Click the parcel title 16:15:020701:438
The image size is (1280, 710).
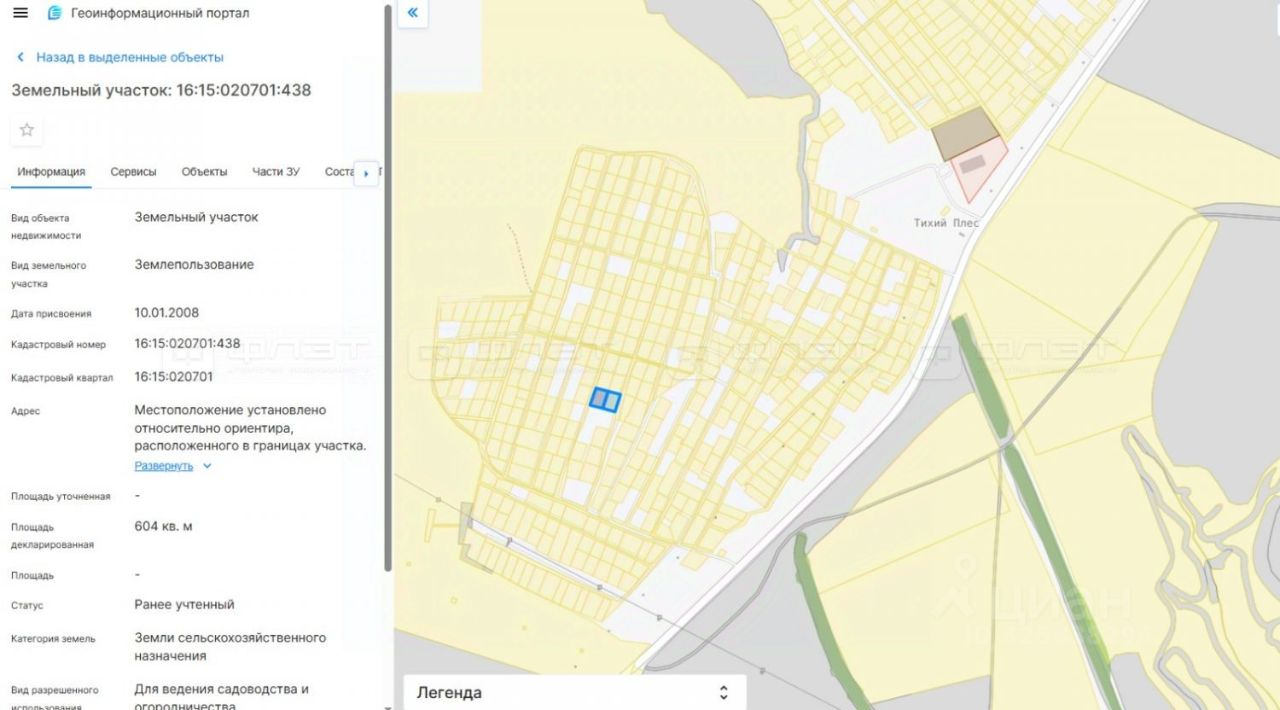pyautogui.click(x=161, y=90)
